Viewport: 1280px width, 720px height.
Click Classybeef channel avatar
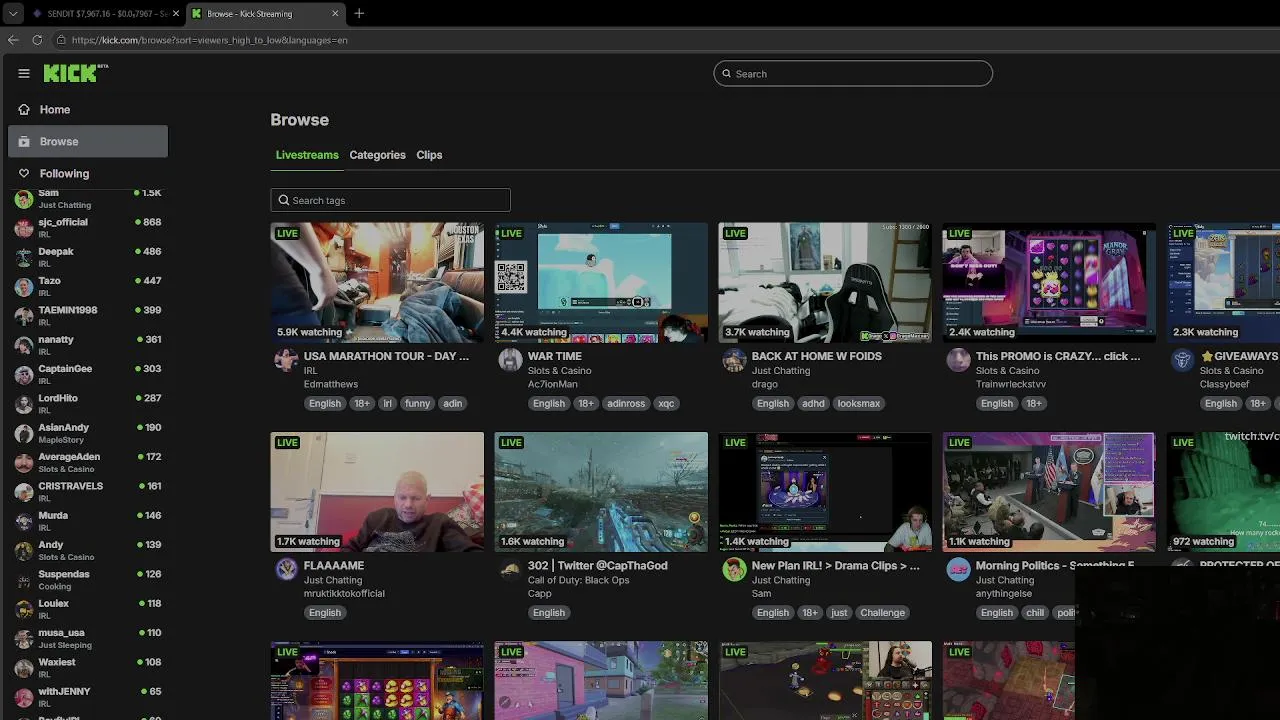1182,360
